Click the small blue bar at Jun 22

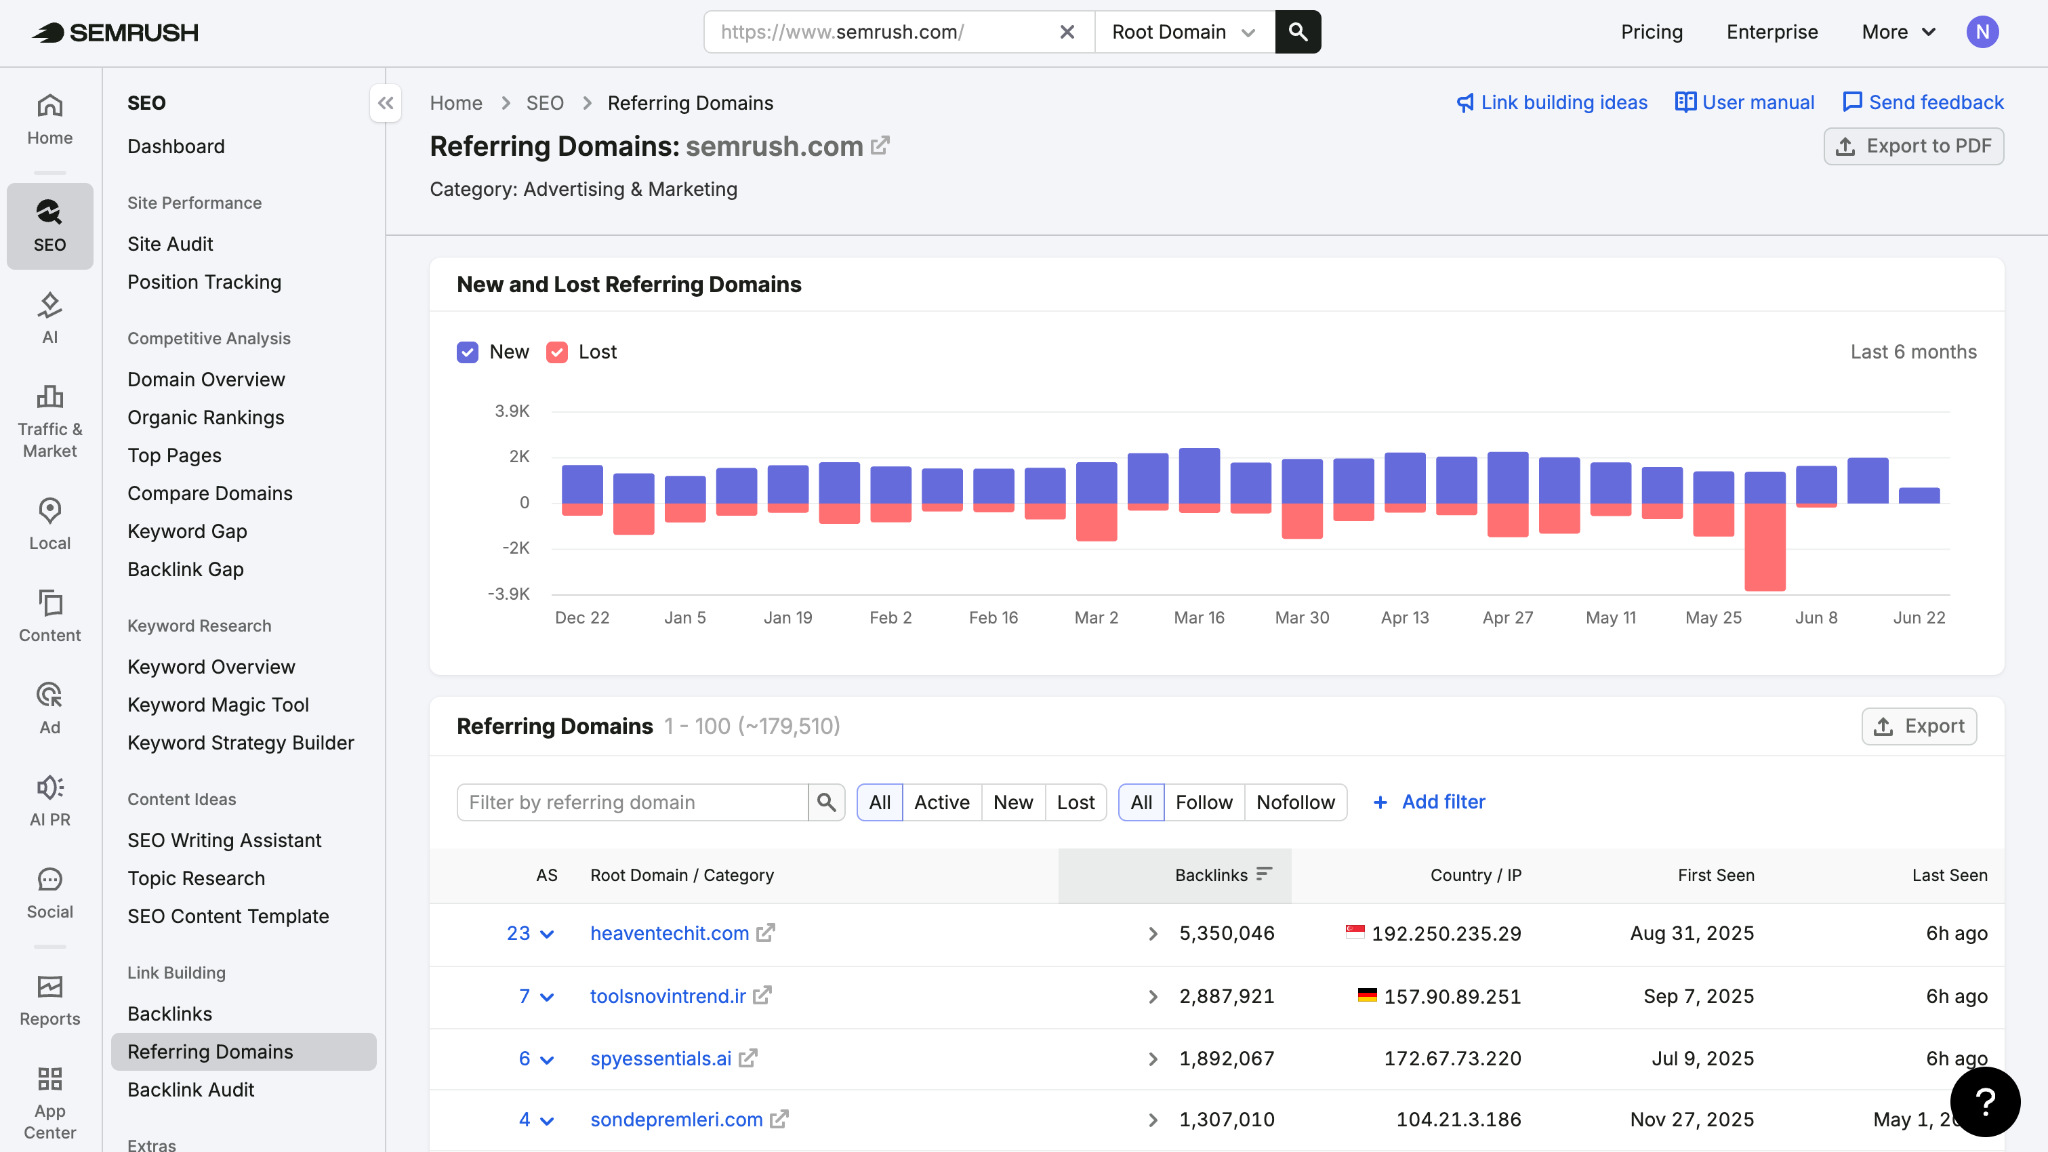click(x=1919, y=495)
